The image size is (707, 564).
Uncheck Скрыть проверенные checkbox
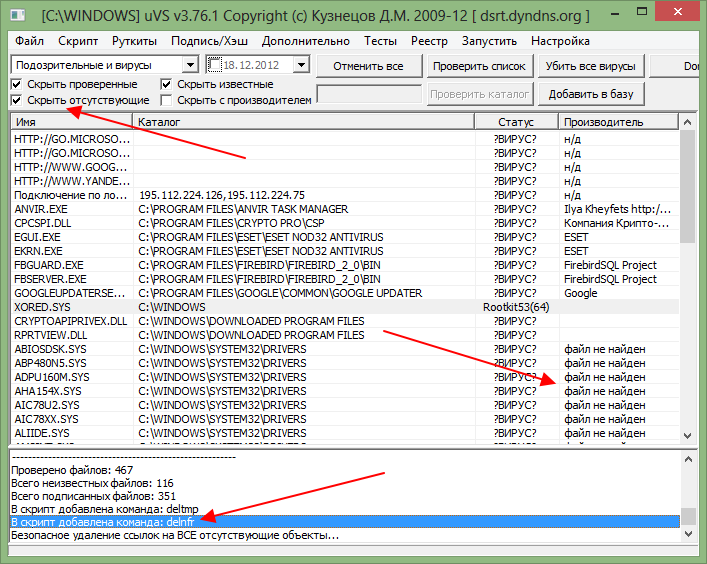[x=16, y=84]
